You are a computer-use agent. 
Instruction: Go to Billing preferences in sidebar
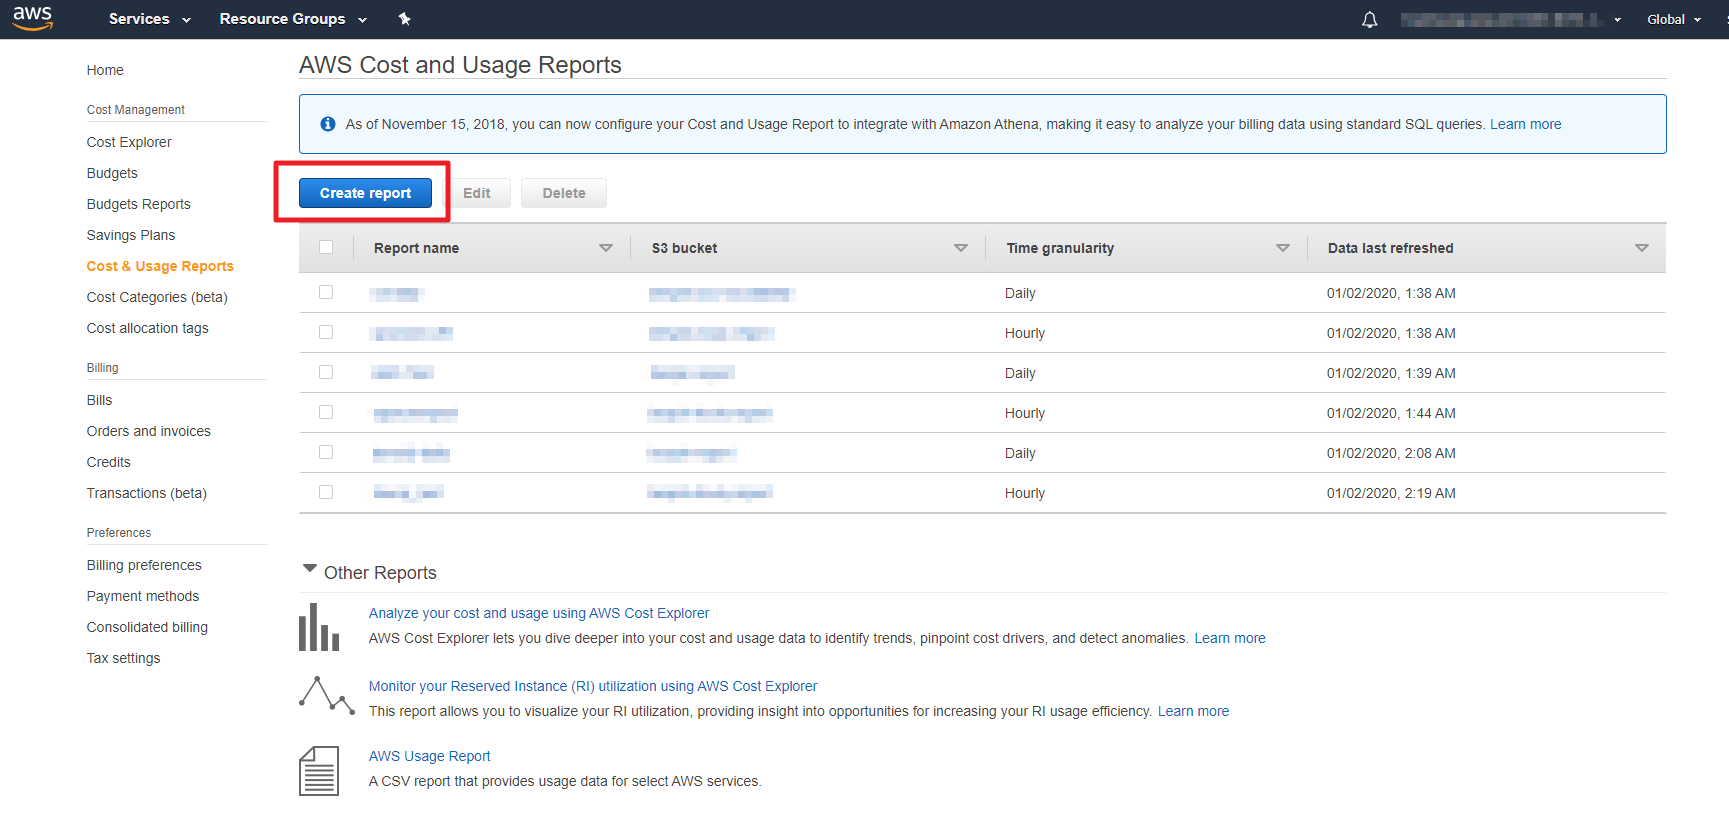(x=144, y=565)
